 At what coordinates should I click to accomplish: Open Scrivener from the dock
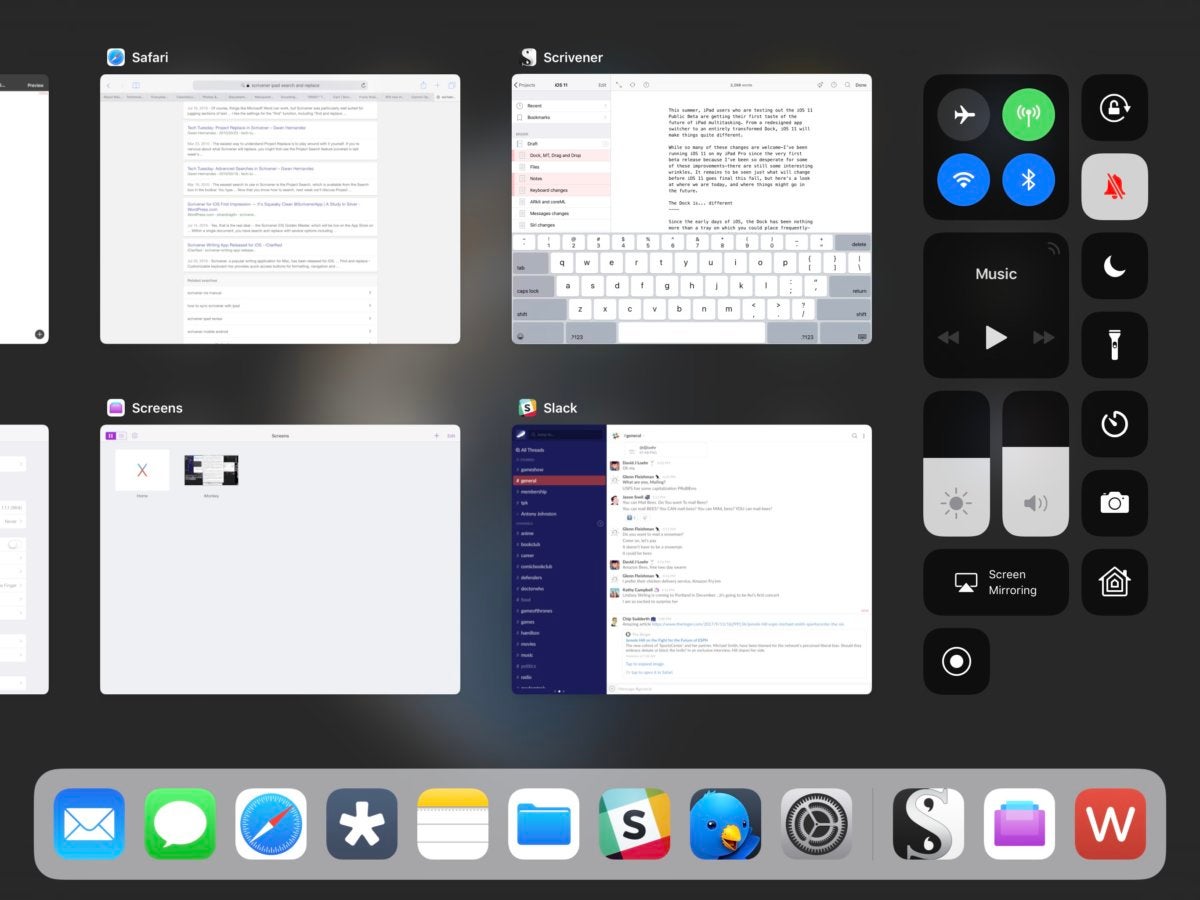(929, 824)
